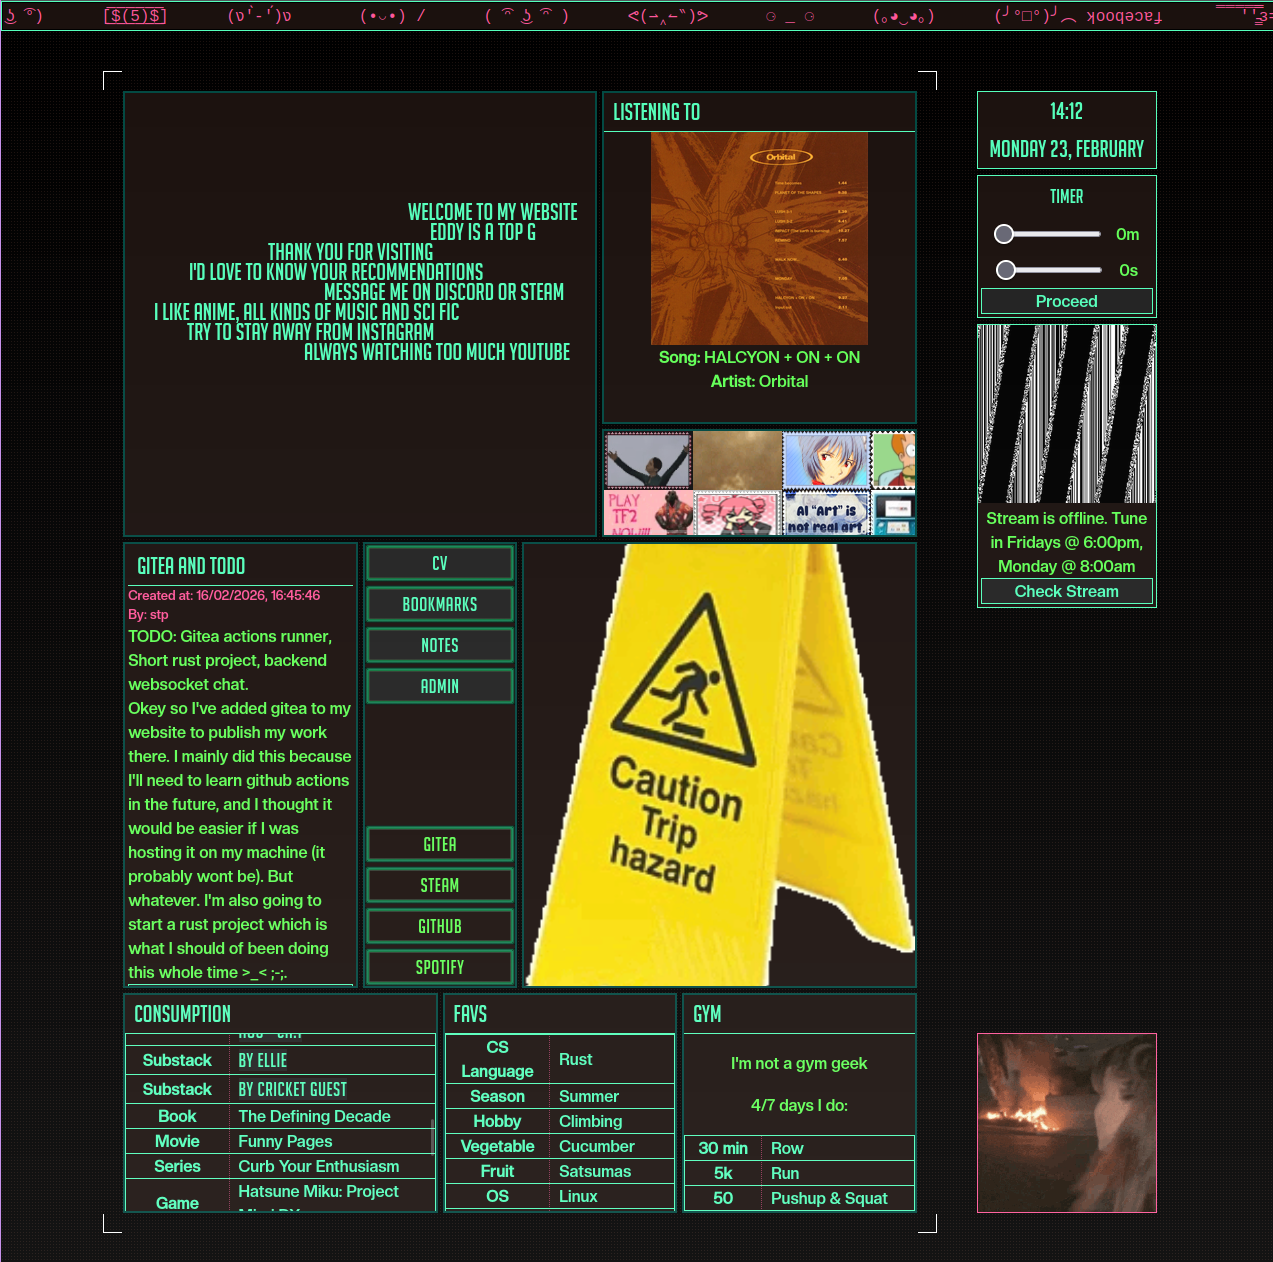Click the 0s seconds value
This screenshot has width=1273, height=1262.
pyautogui.click(x=1128, y=270)
